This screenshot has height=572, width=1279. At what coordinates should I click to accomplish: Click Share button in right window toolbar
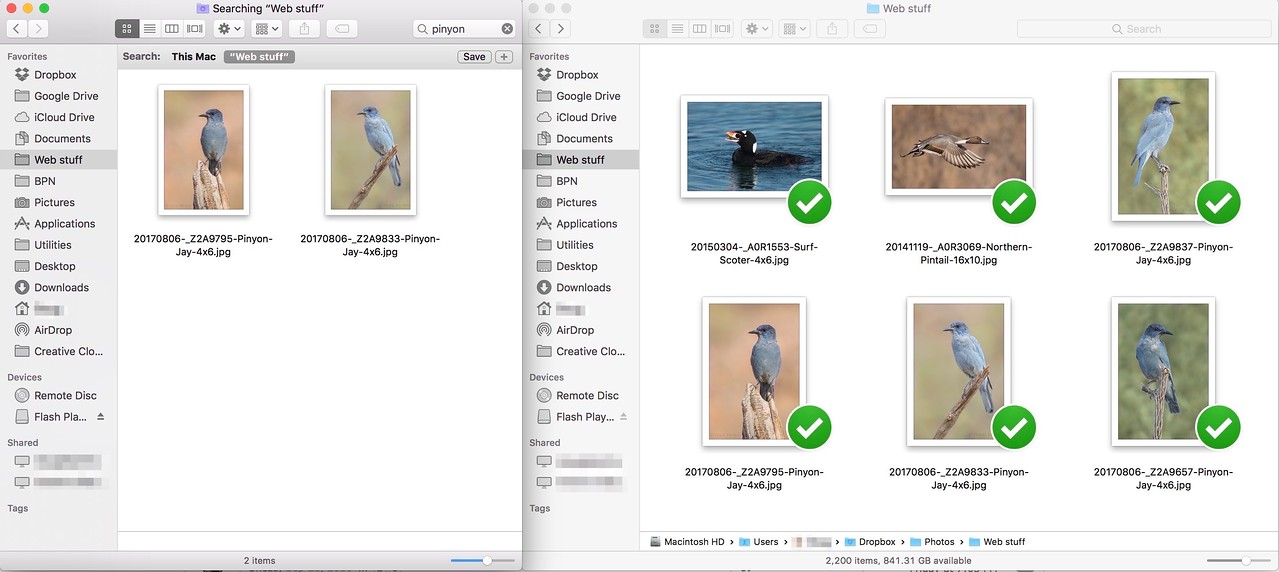[x=832, y=29]
